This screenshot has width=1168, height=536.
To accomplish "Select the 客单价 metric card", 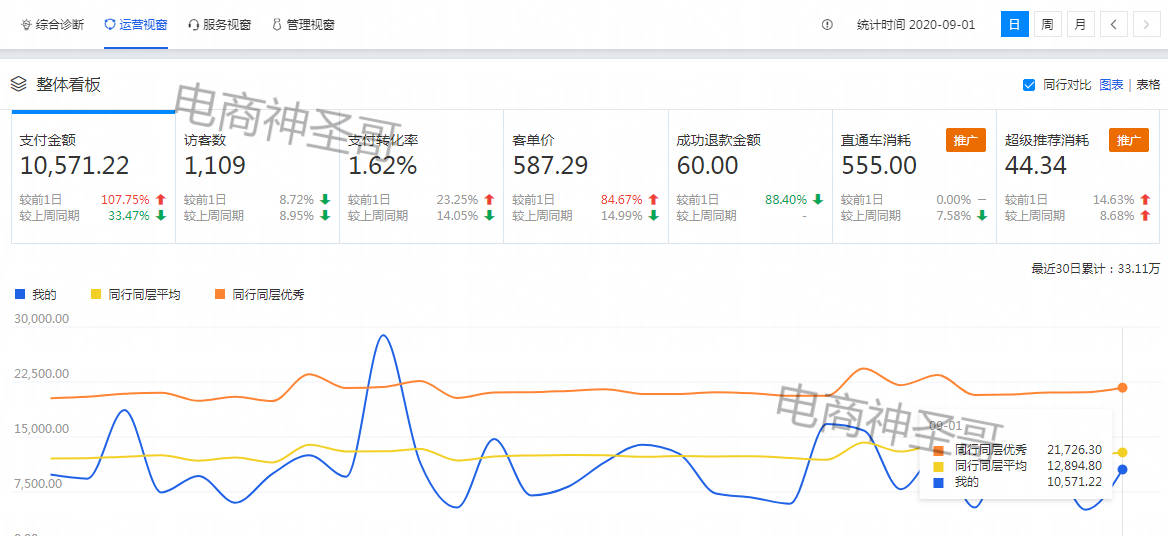I will click(x=586, y=176).
